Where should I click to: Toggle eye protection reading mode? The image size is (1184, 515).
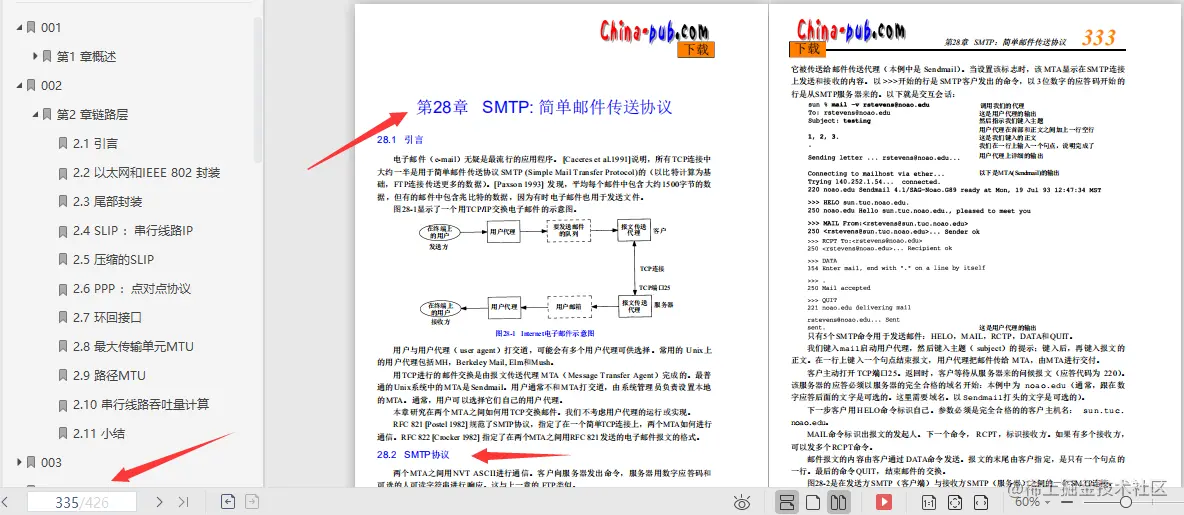tap(742, 501)
